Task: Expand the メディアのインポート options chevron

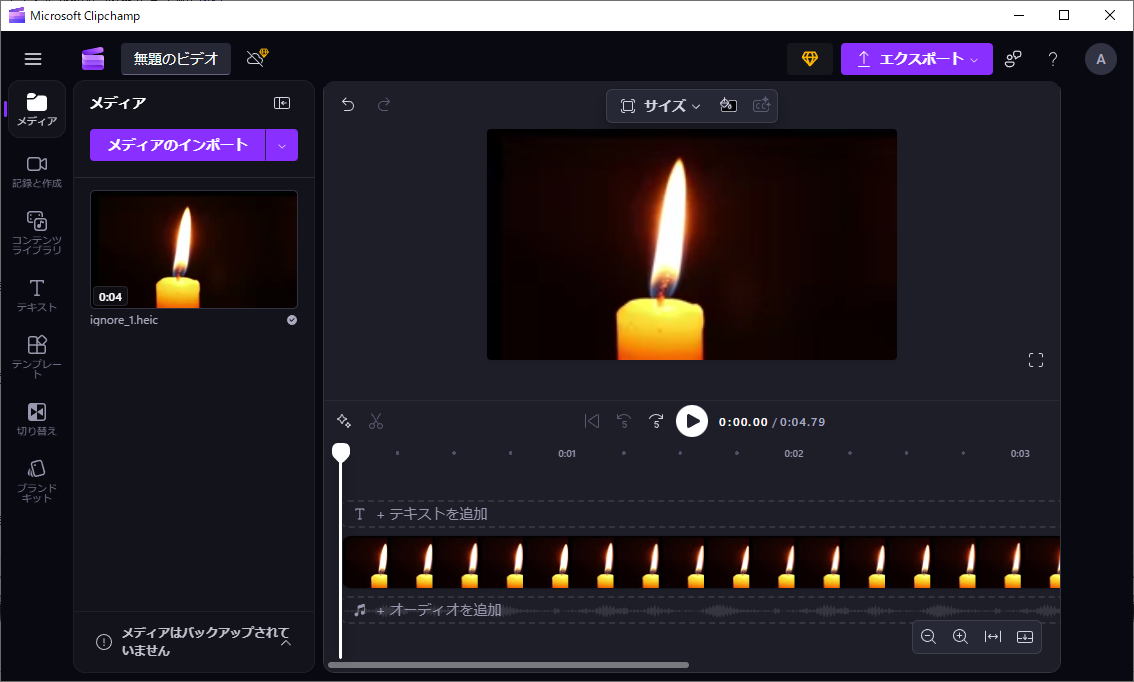Action: click(281, 145)
